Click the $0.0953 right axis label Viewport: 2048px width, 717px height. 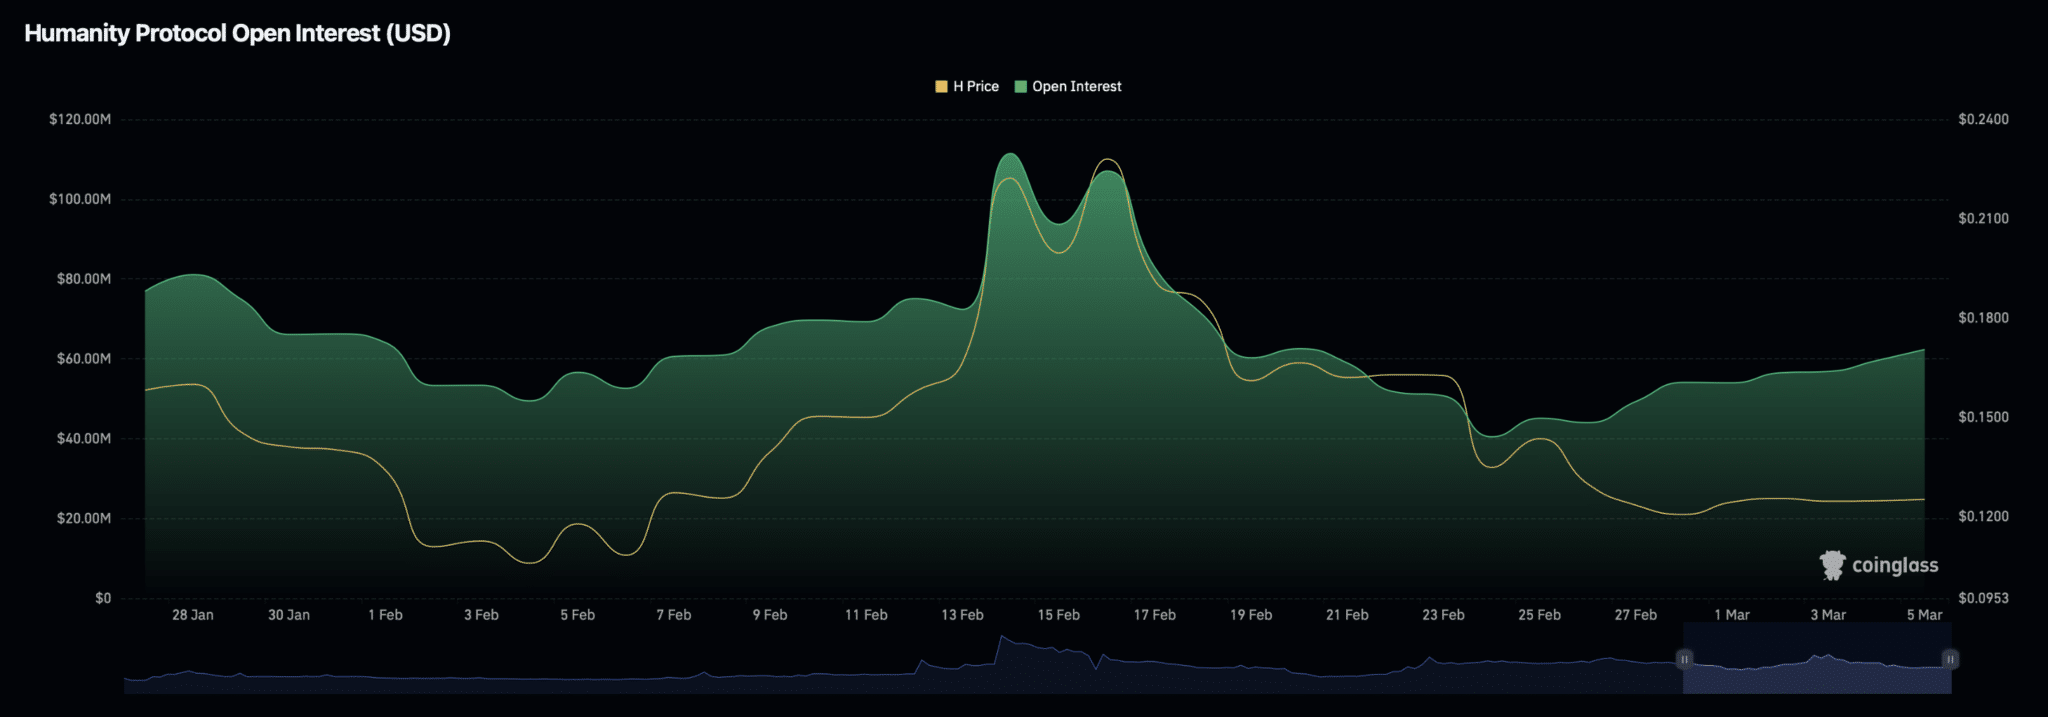1983,598
